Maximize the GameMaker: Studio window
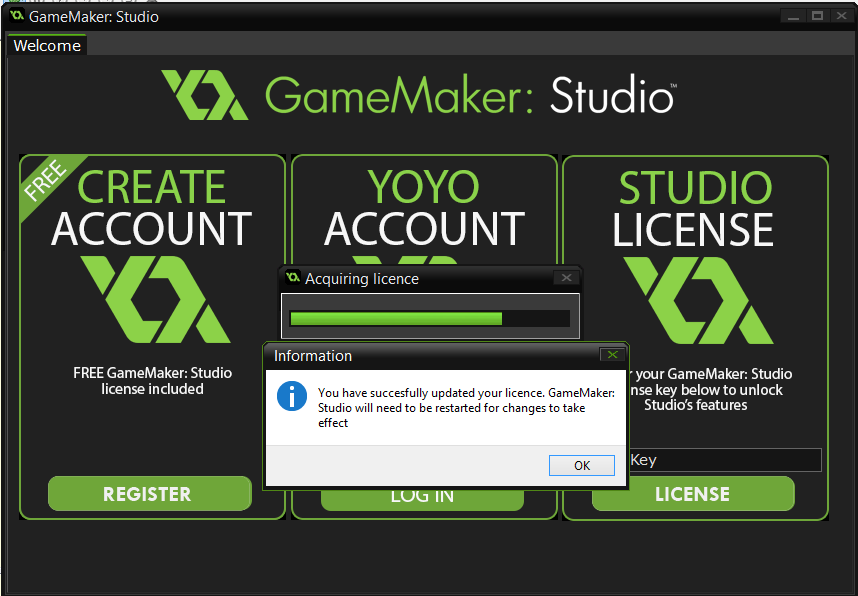Screen dimensions: 858x596 pos(818,16)
